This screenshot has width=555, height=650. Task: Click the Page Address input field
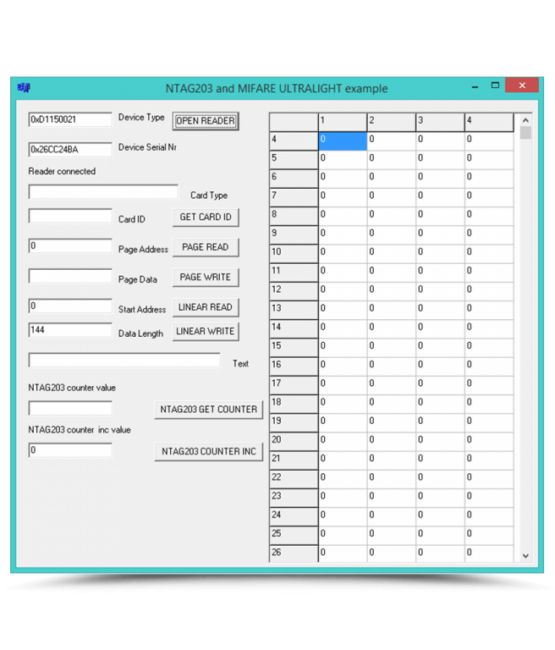[70, 246]
